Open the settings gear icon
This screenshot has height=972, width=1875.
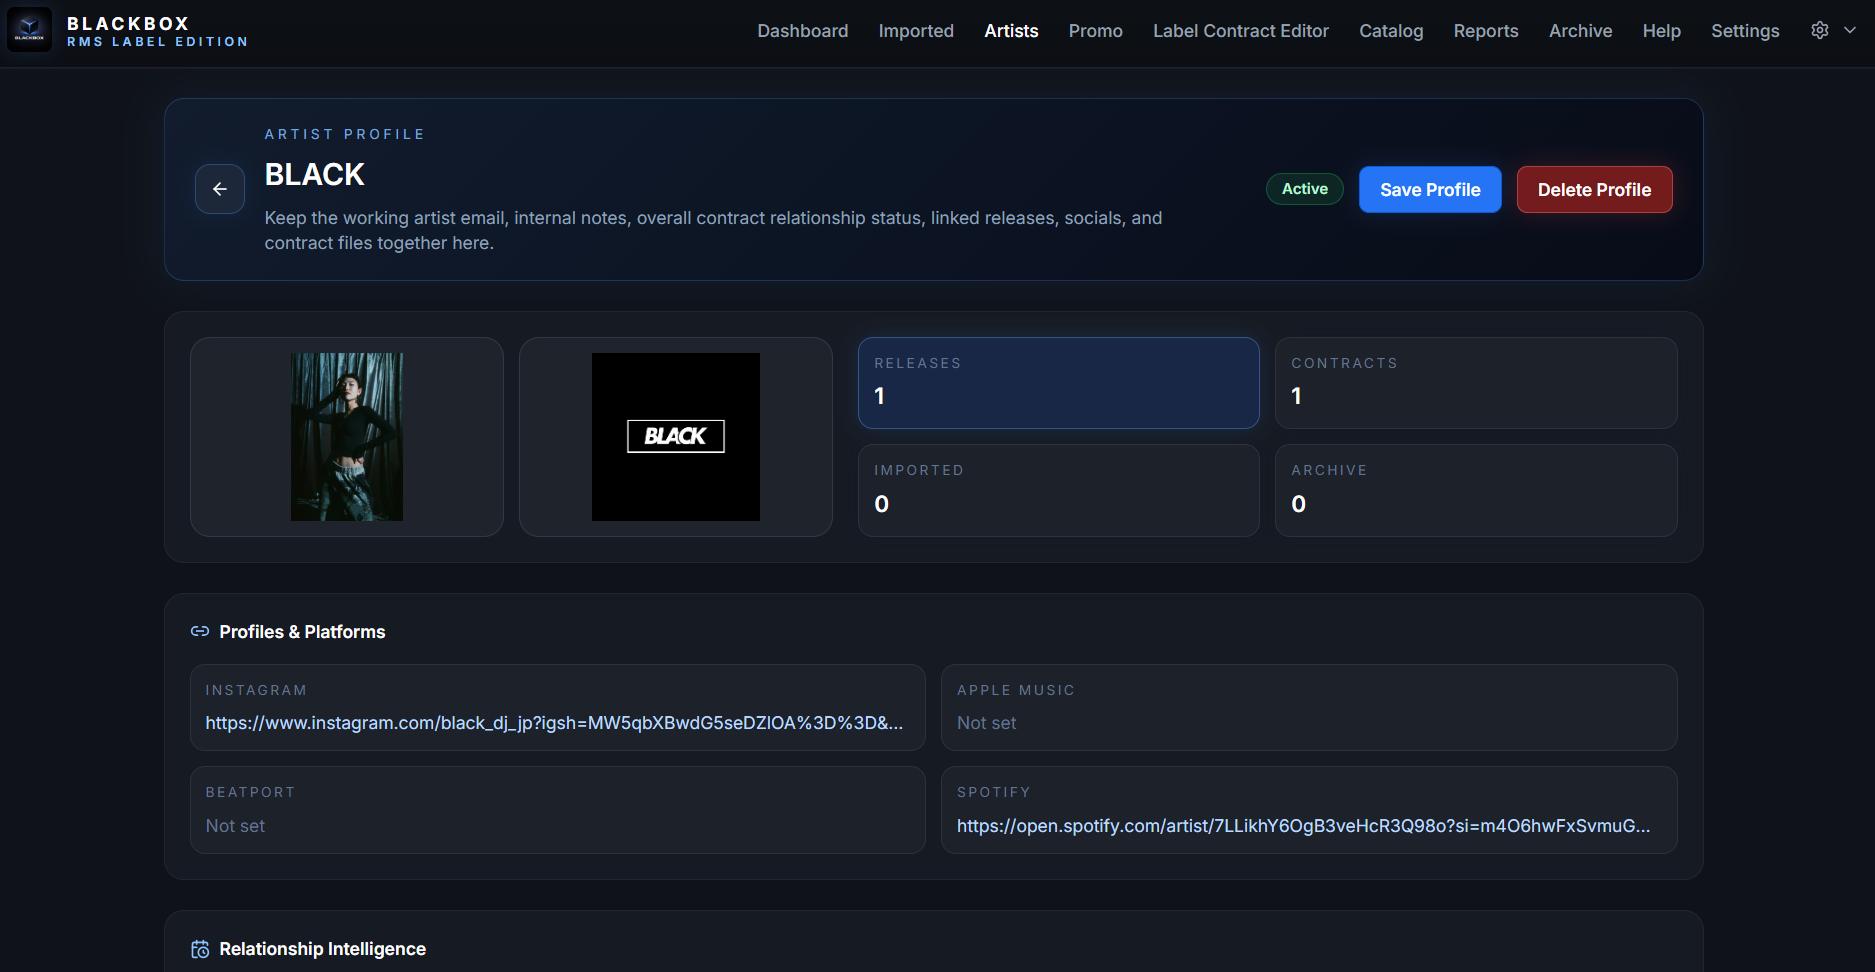[1819, 30]
